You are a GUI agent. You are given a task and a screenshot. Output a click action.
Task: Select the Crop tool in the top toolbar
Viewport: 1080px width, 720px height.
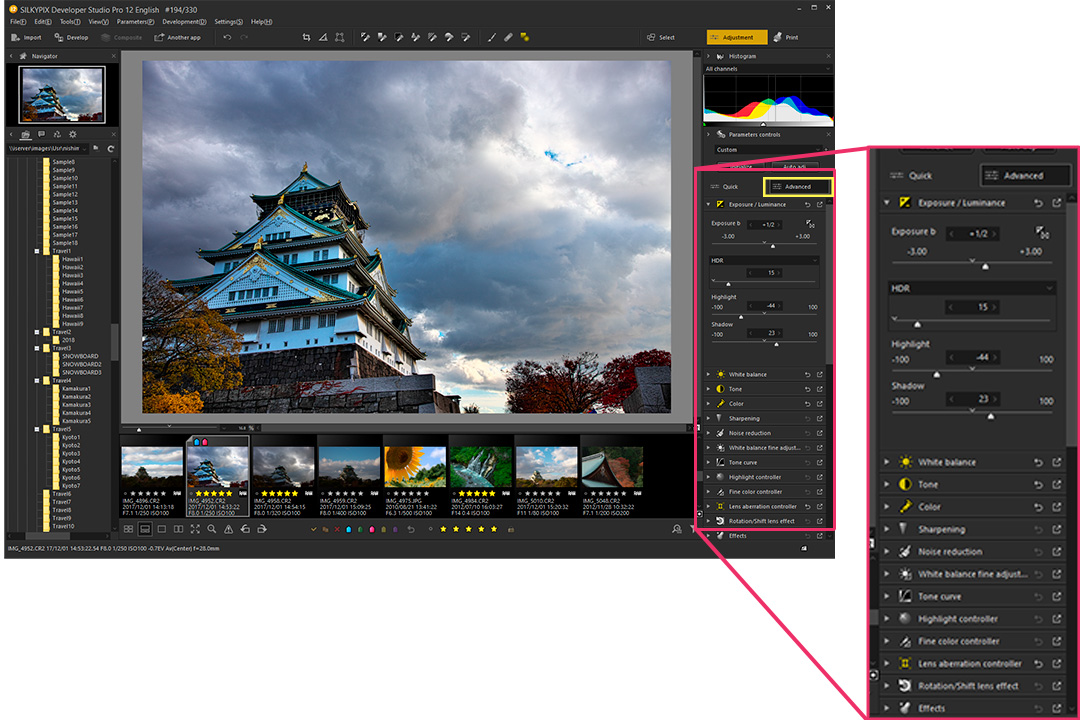point(307,37)
